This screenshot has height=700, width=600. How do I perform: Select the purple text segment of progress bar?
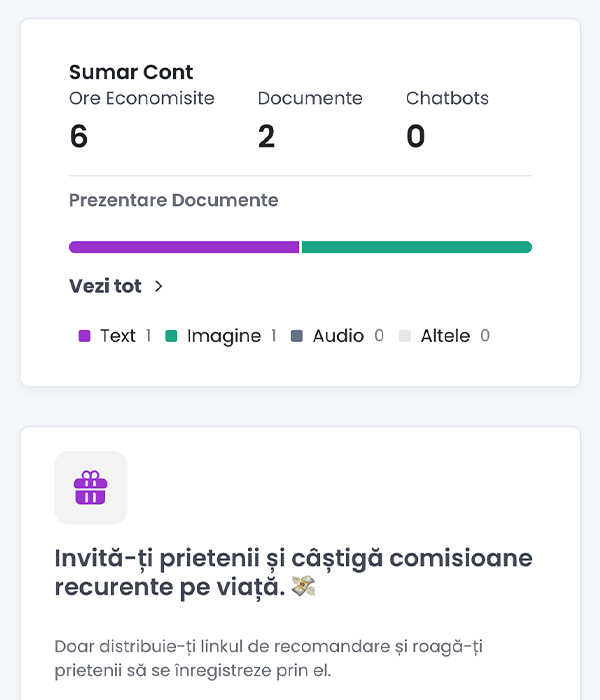184,247
